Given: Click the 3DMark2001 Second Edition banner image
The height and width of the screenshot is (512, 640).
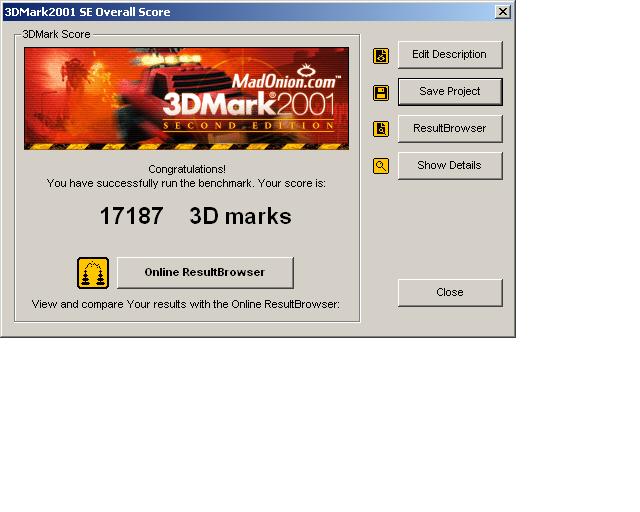Looking at the screenshot, I should point(185,99).
